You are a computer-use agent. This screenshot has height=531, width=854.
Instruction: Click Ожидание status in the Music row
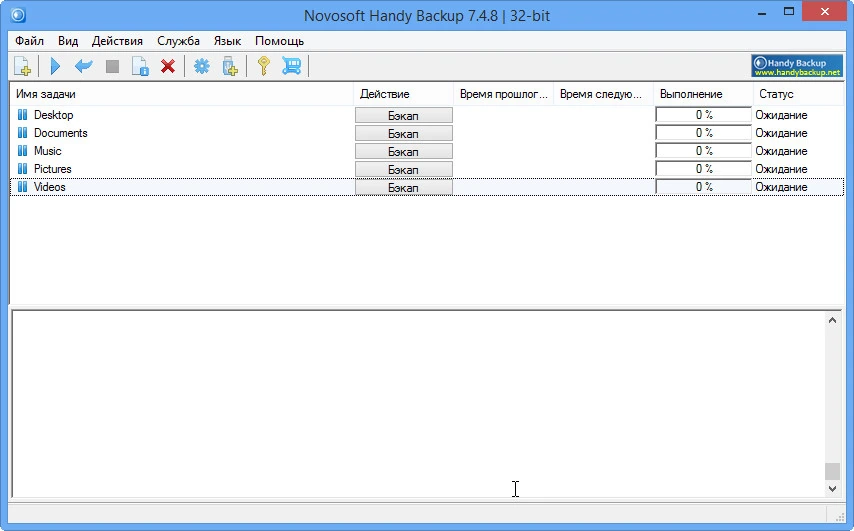click(781, 151)
